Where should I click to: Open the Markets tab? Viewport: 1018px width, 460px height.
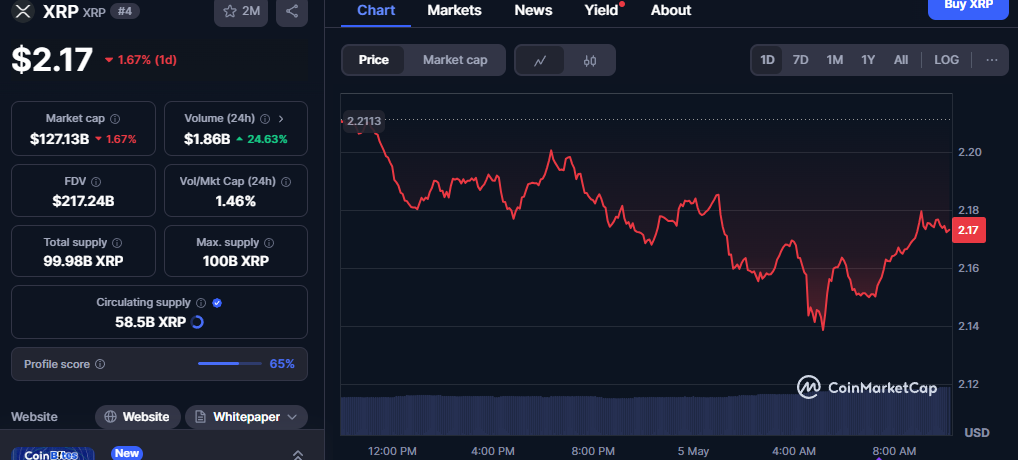pos(454,10)
